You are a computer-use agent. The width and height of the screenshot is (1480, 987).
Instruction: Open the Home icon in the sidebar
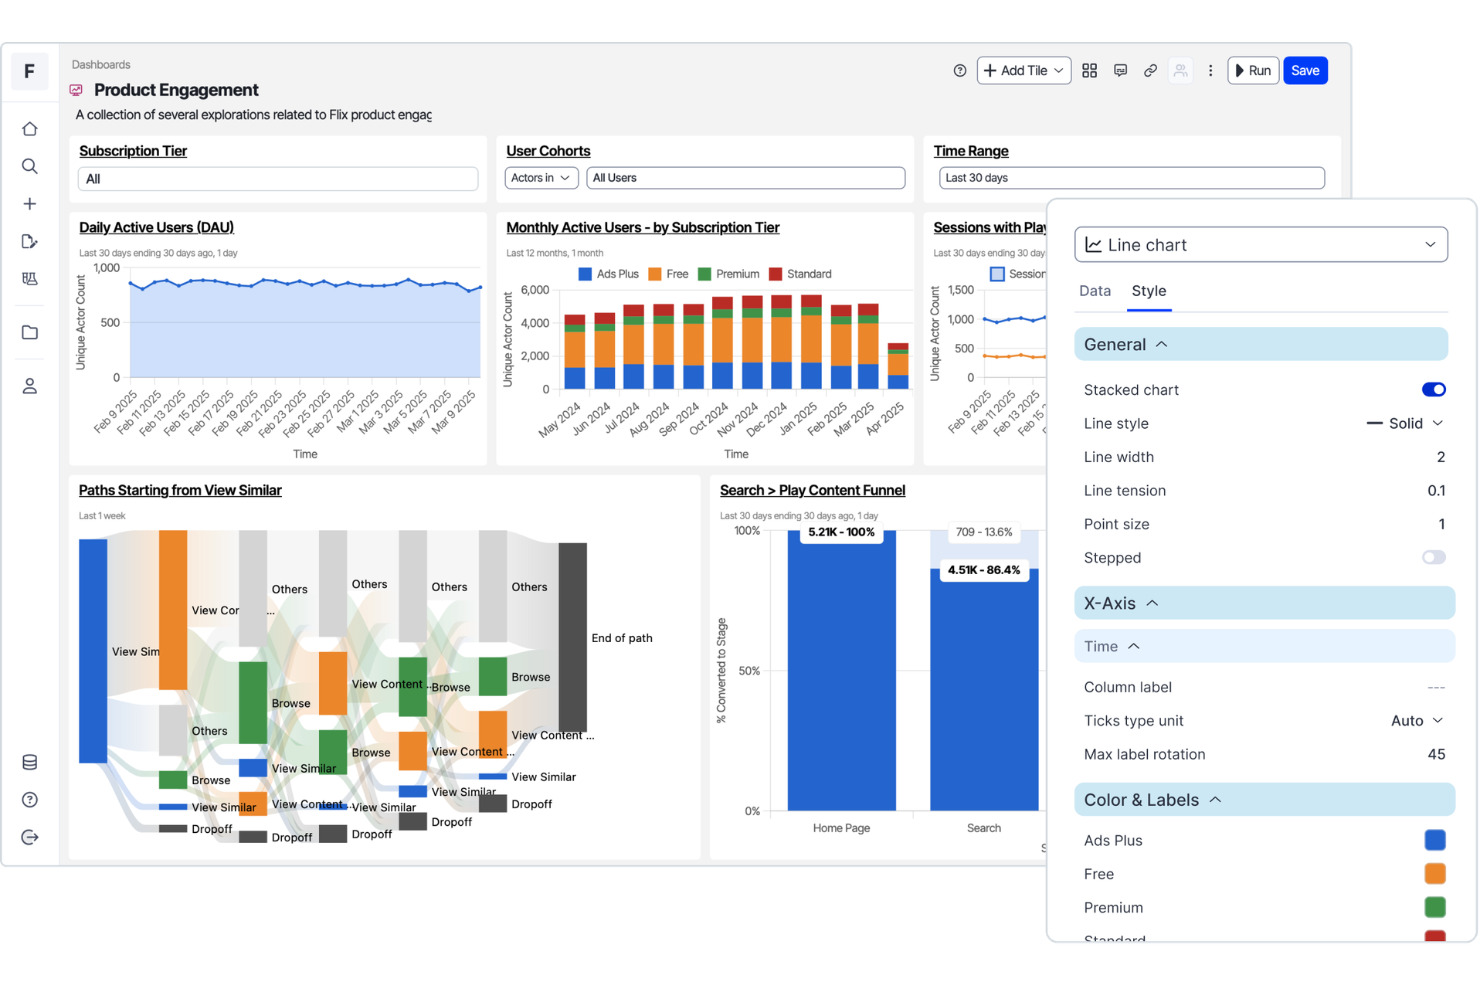click(30, 128)
